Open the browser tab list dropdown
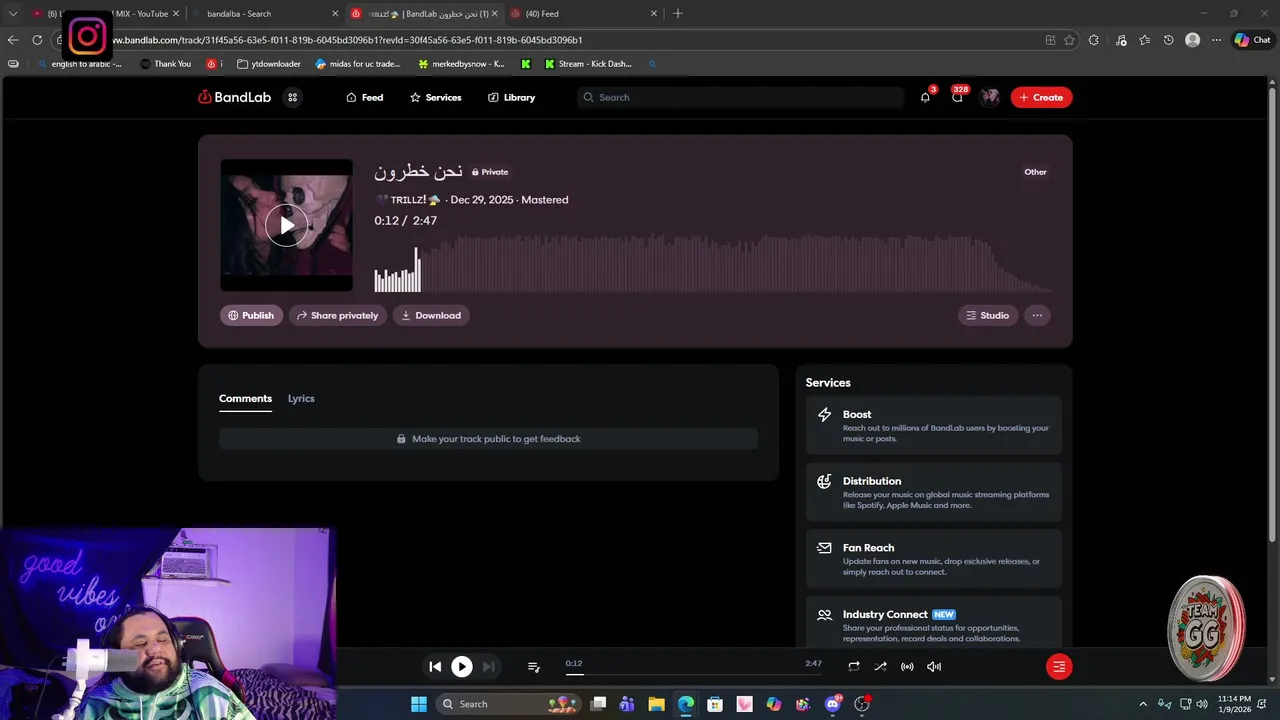 point(13,14)
